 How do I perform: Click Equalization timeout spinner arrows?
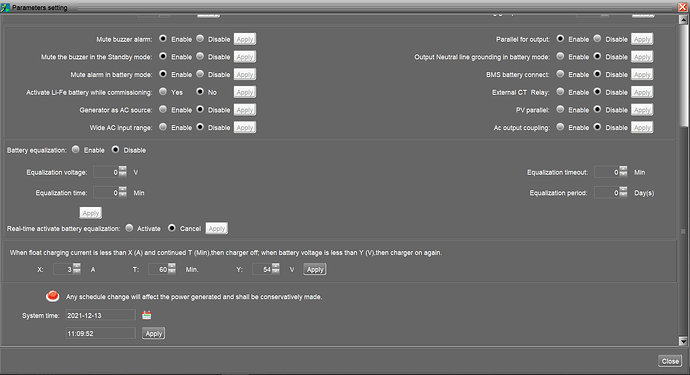point(624,171)
